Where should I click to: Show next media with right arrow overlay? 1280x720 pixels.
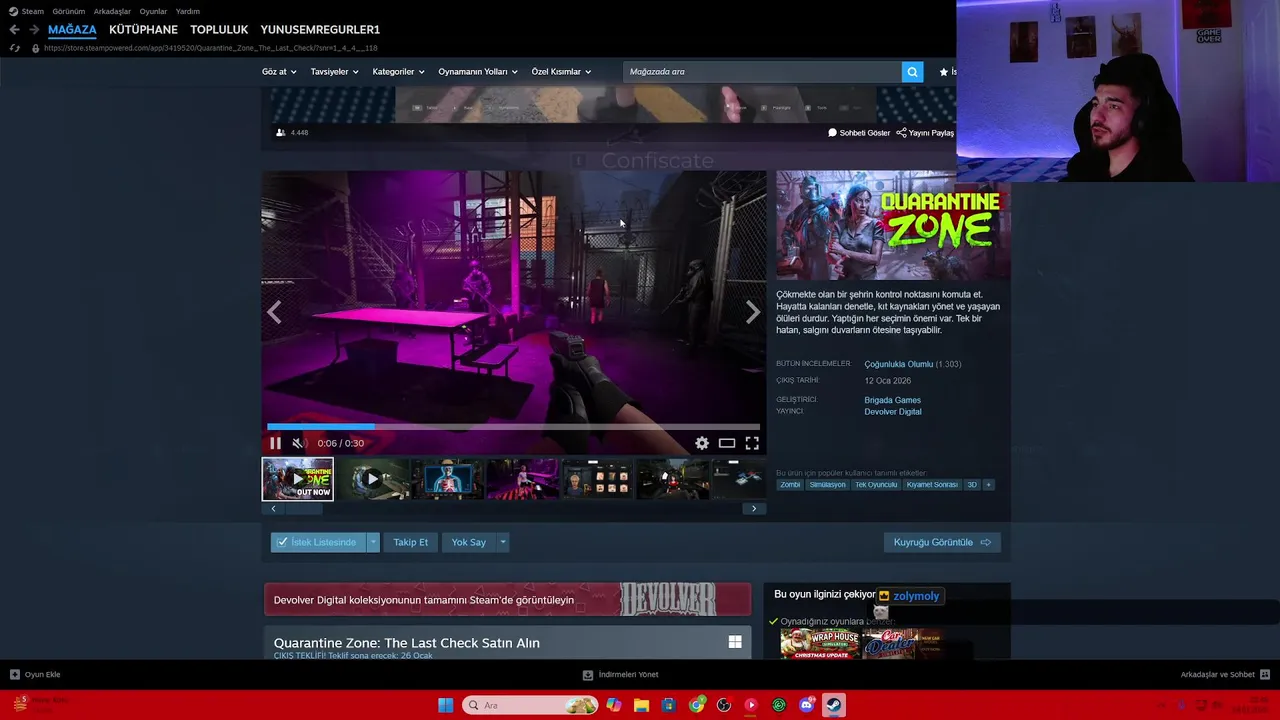pyautogui.click(x=753, y=312)
